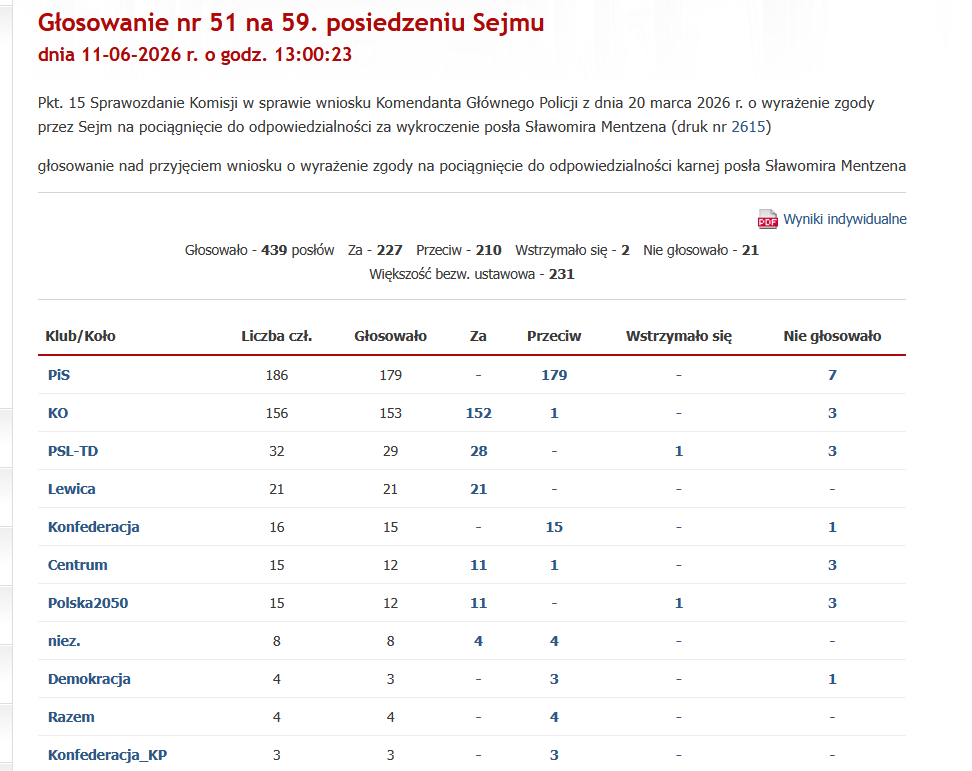Click the Klub/Koło column header

point(81,336)
